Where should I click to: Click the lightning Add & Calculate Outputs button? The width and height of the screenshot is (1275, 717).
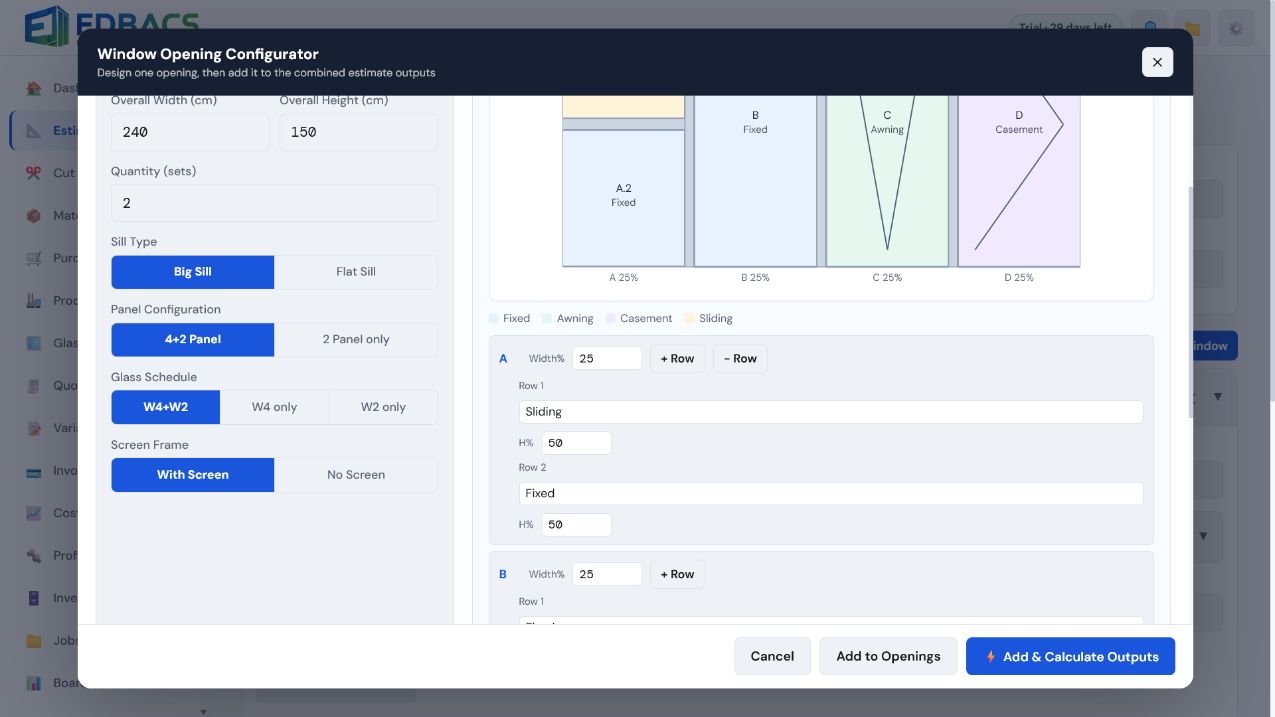tap(1070, 656)
